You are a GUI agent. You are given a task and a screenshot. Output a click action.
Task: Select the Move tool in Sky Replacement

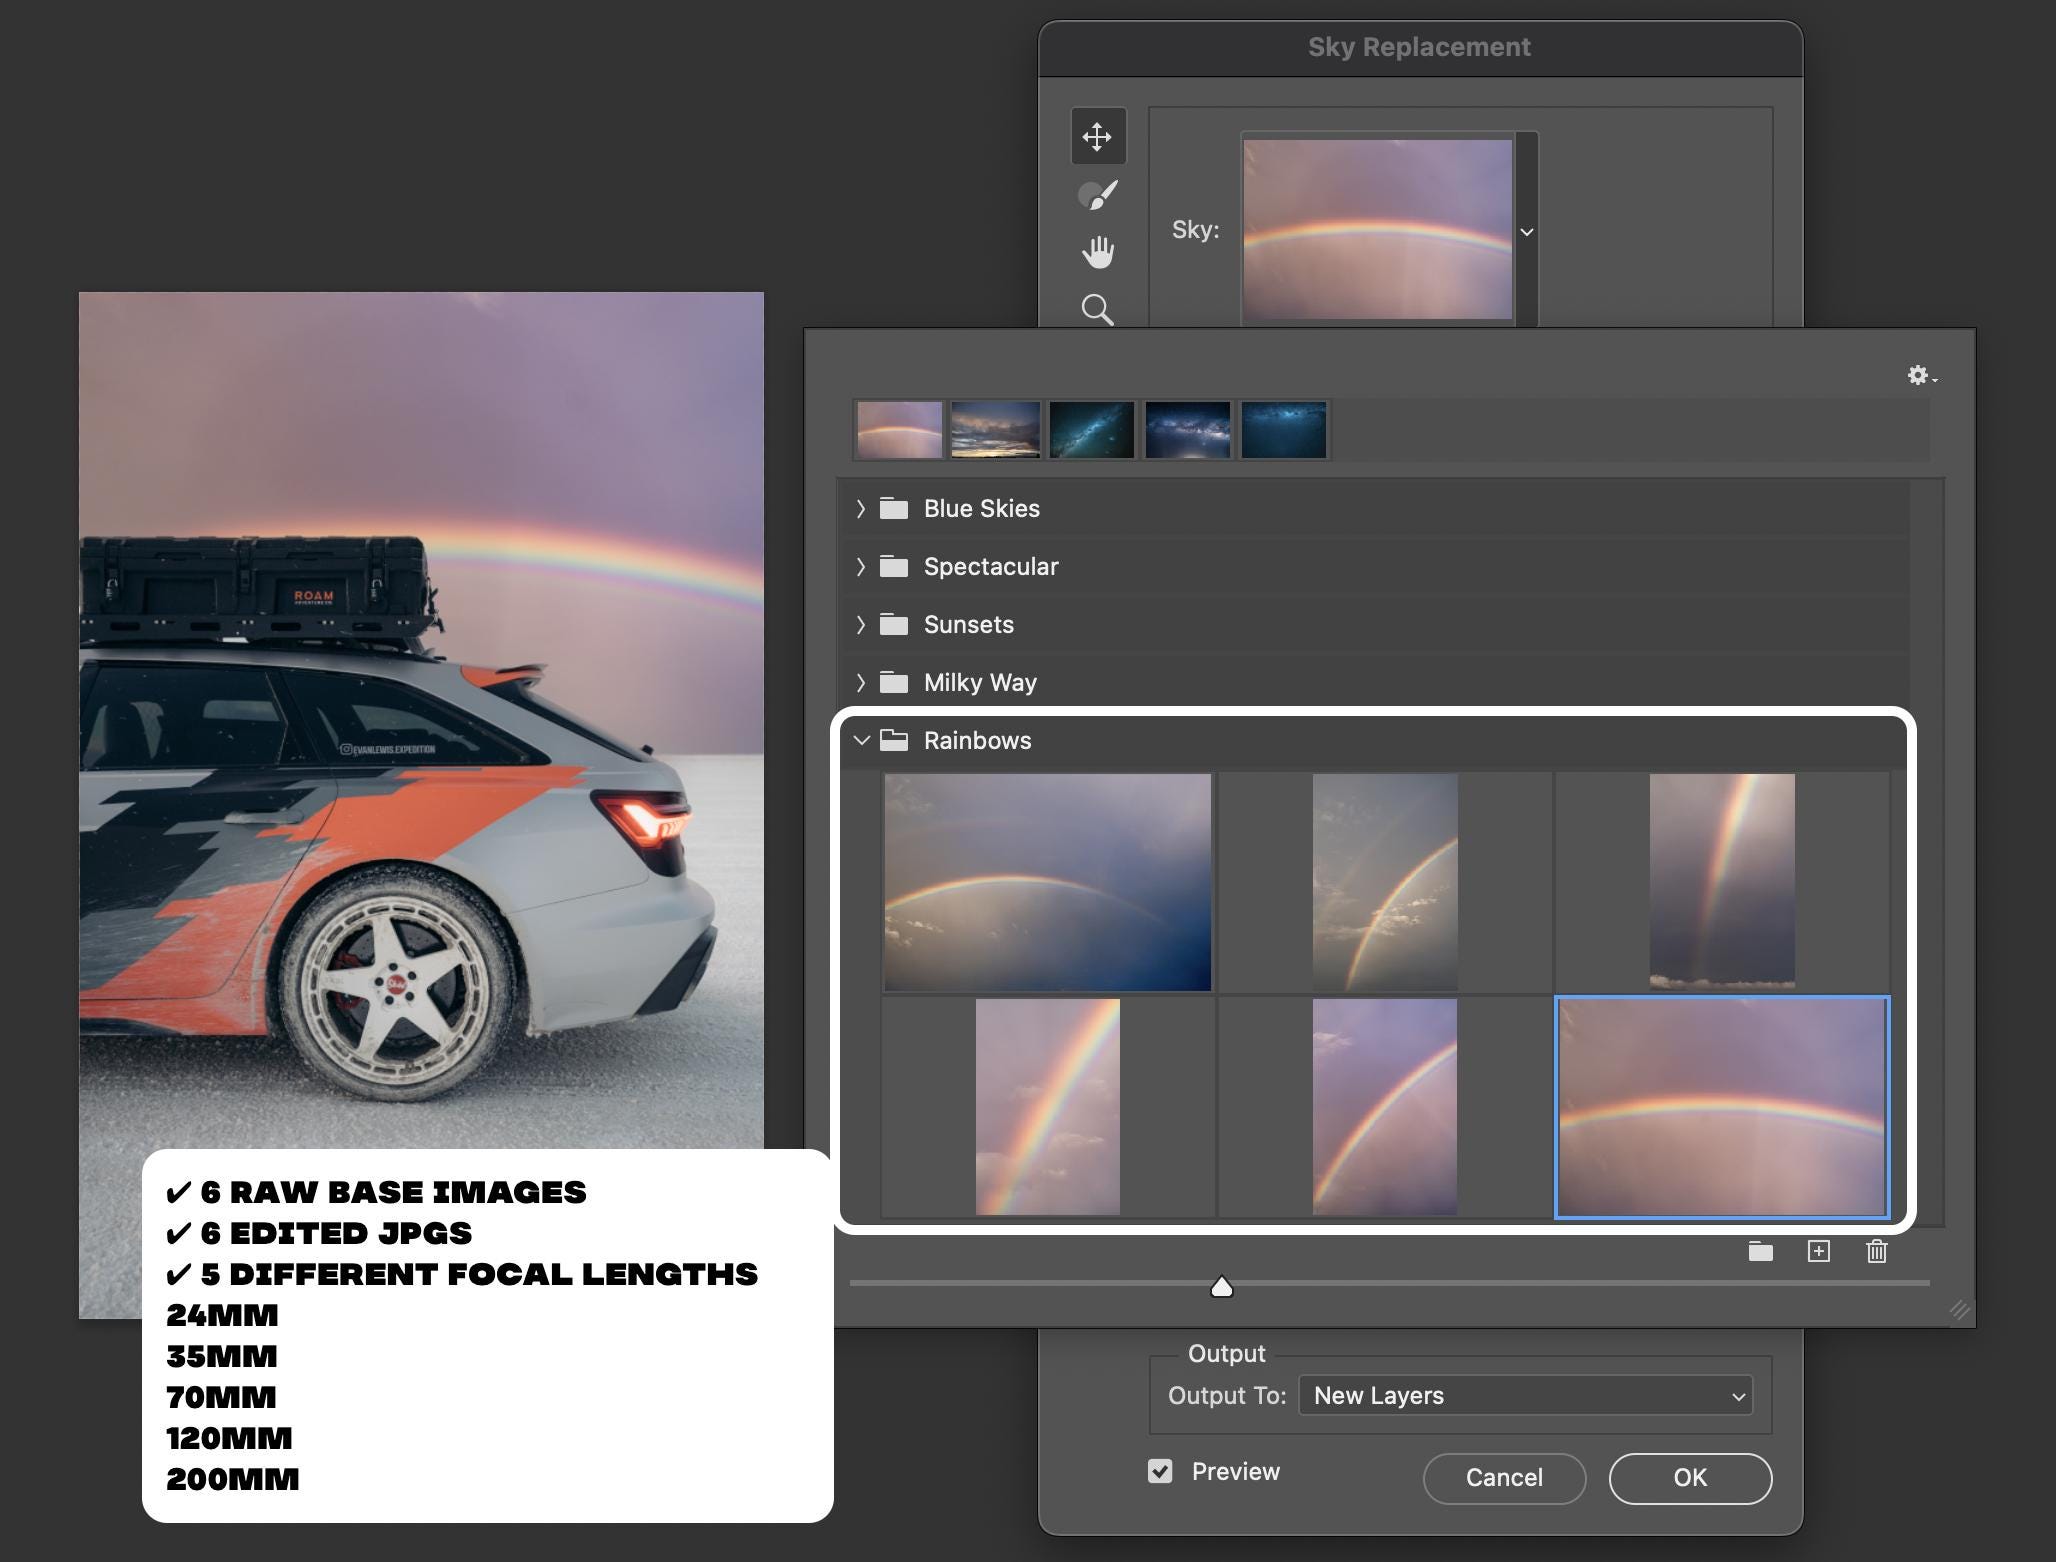click(1097, 136)
